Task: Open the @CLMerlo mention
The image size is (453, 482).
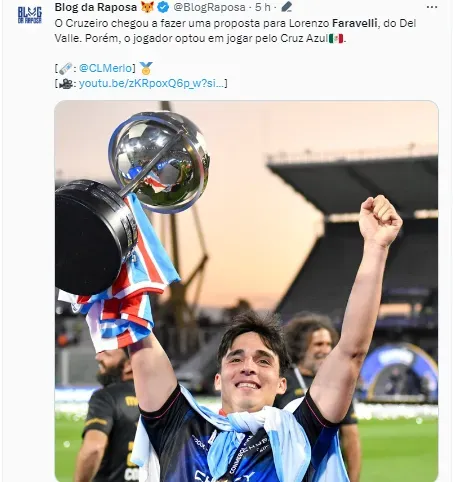Action: click(x=106, y=68)
